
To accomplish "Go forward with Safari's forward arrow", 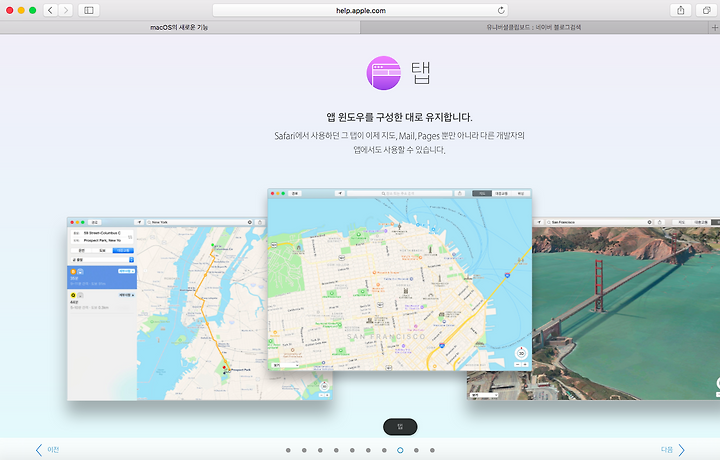I will (66, 10).
